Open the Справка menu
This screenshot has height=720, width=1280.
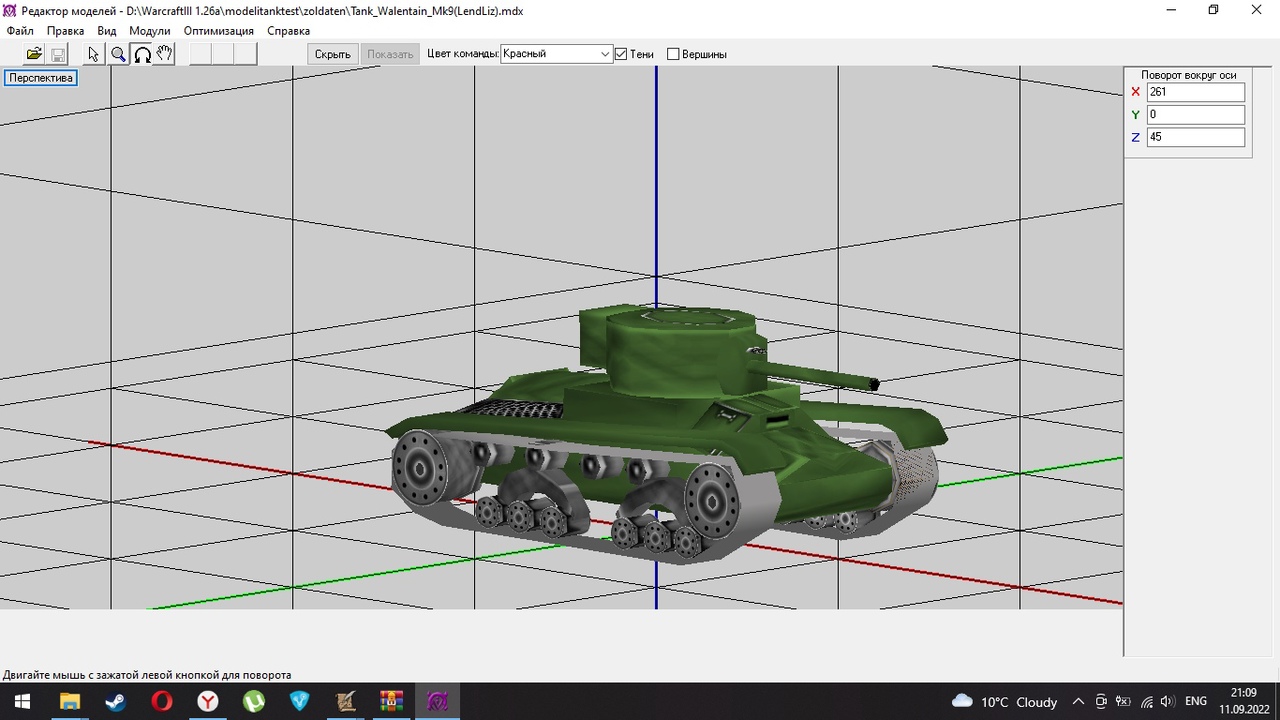tap(289, 31)
